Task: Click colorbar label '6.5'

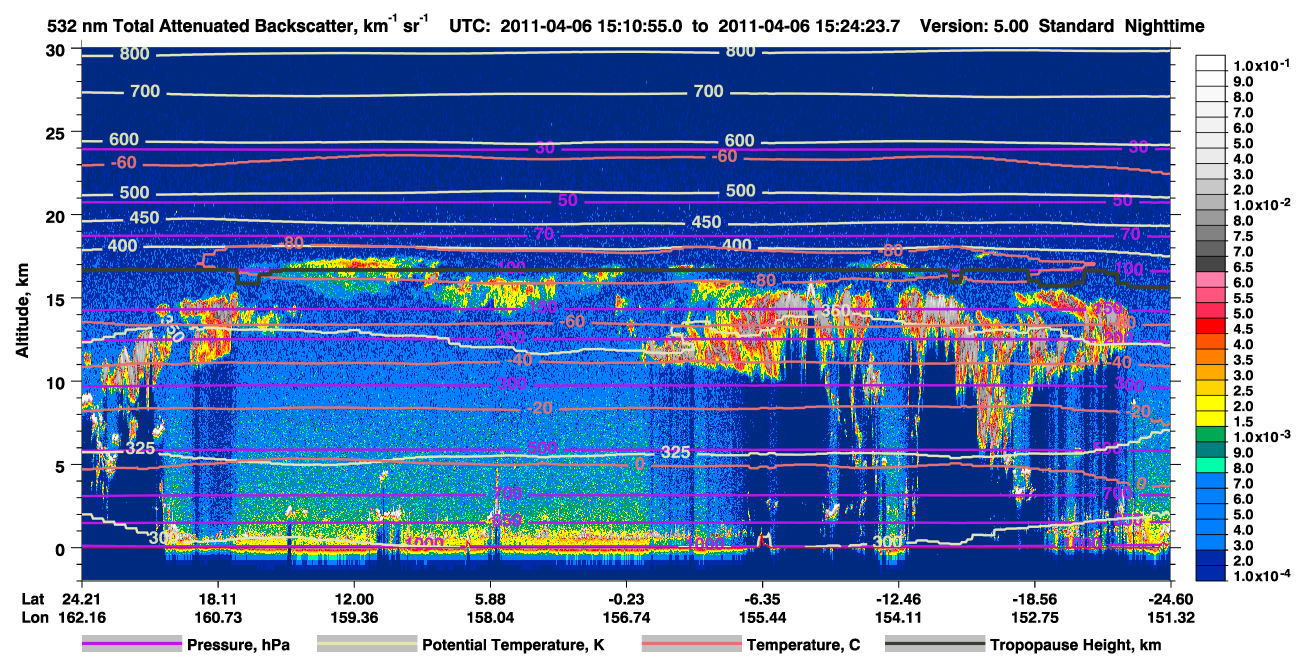Action: [x=1243, y=267]
